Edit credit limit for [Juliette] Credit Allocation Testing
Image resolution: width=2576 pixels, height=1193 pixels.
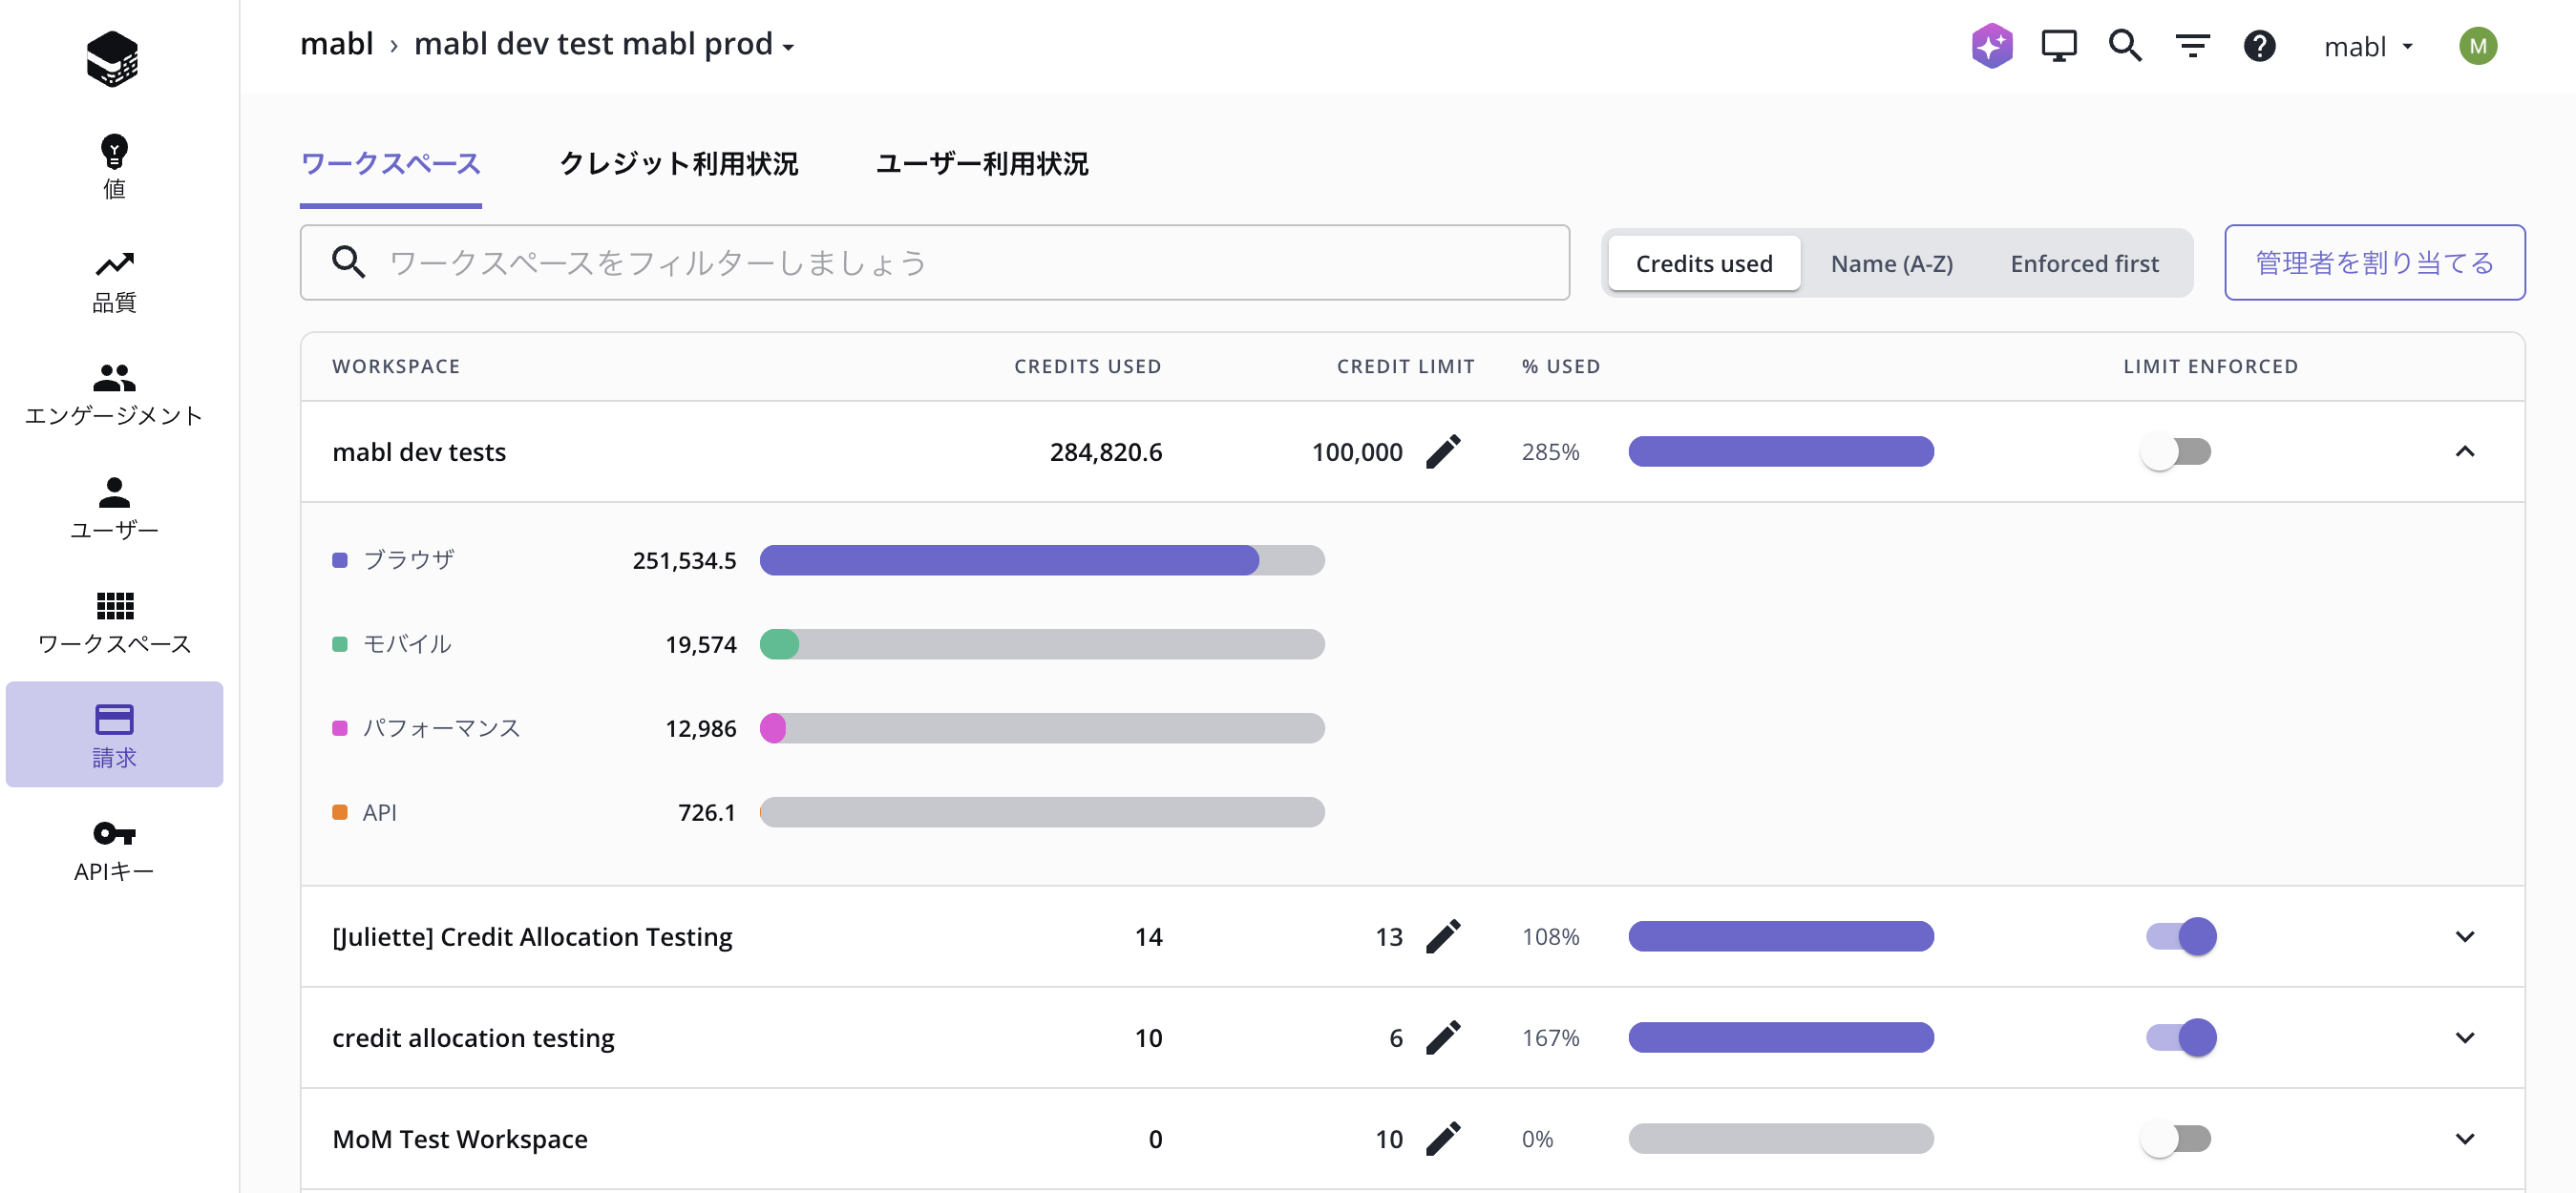1443,937
